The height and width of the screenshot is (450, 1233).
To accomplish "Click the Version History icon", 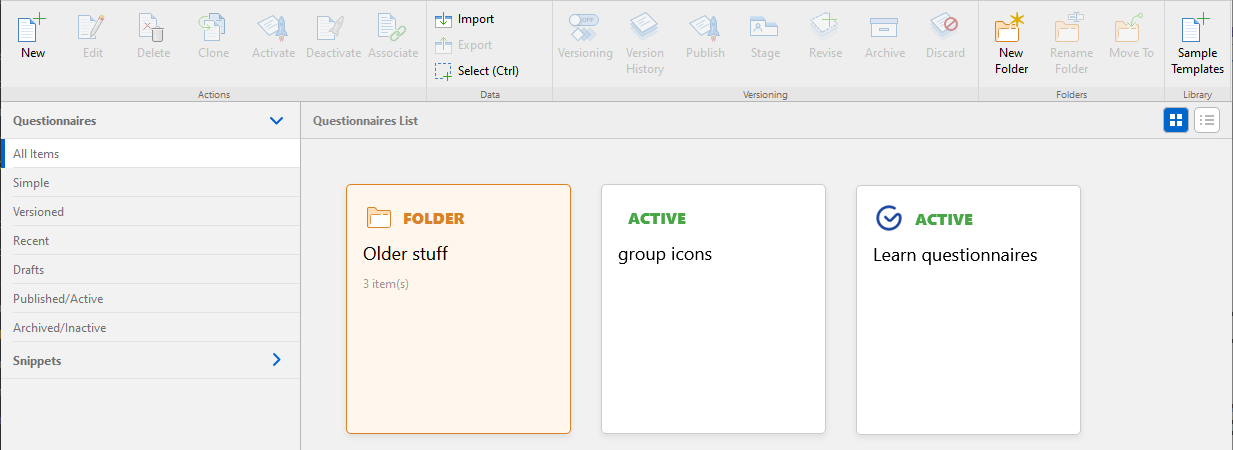I will 645,28.
